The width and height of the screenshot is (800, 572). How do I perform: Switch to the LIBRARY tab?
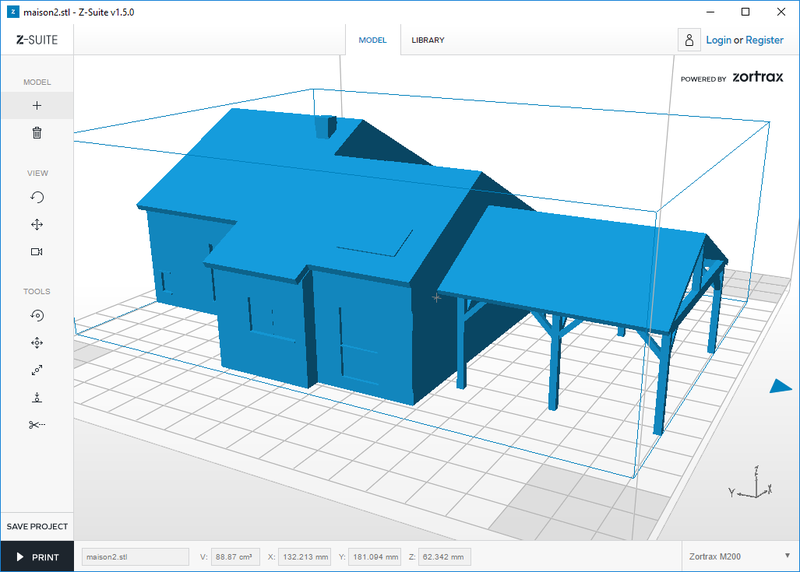click(428, 40)
